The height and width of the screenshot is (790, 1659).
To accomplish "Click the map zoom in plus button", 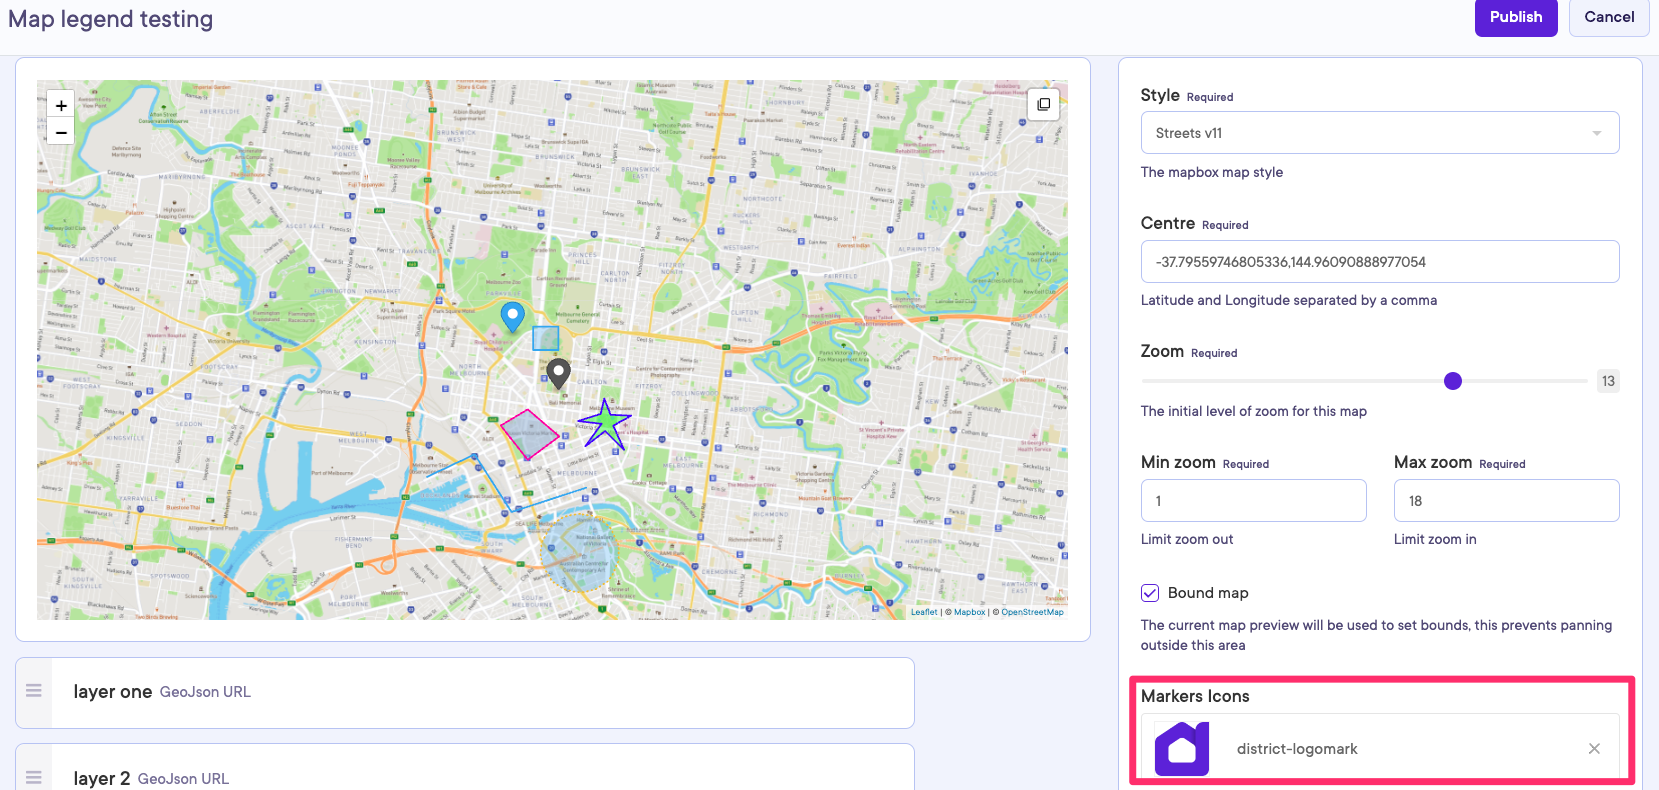I will (x=61, y=105).
